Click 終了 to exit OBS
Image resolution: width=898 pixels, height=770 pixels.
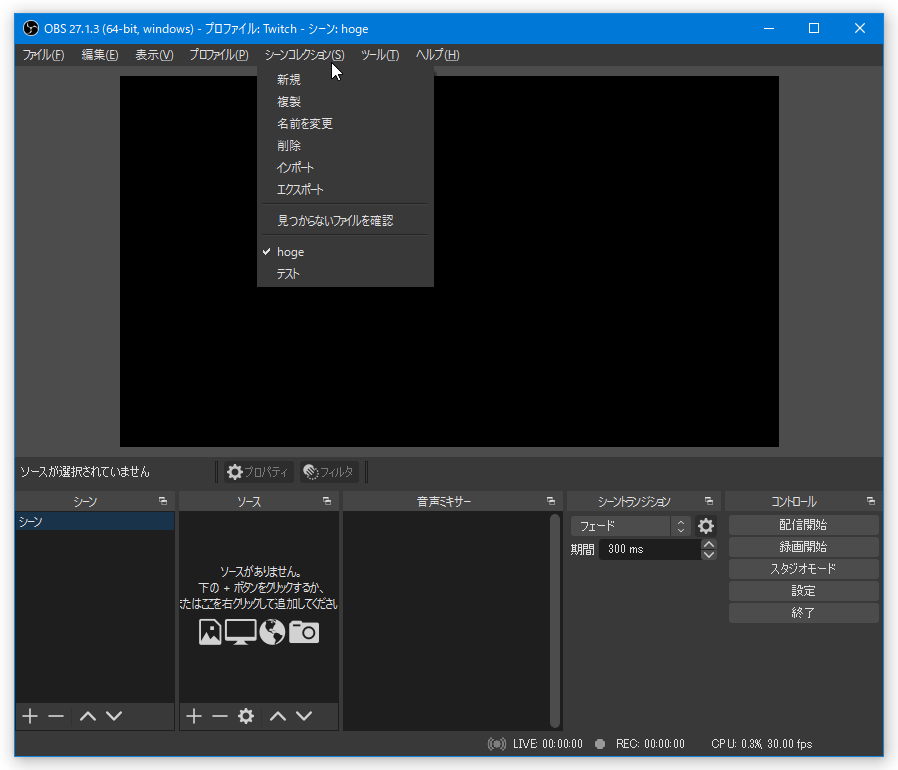[x=803, y=612]
